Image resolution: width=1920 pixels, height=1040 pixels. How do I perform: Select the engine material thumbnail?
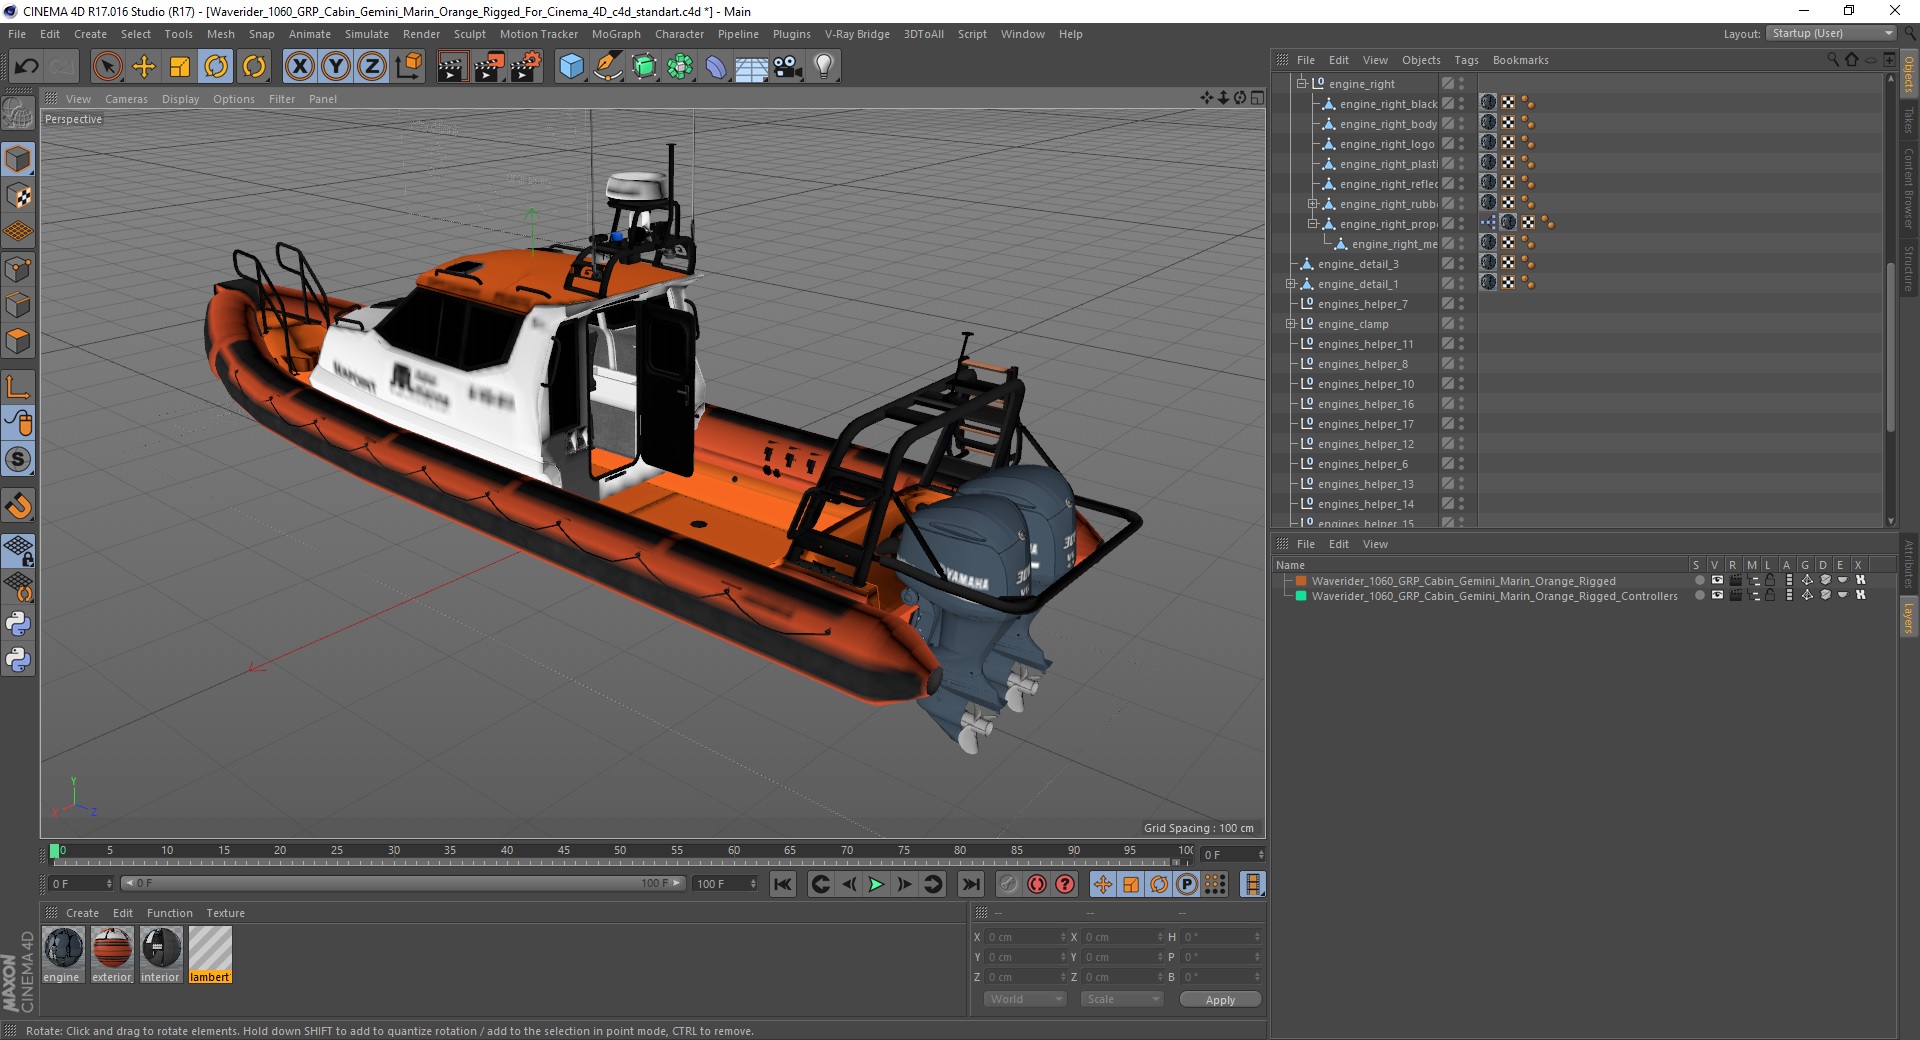pos(63,948)
